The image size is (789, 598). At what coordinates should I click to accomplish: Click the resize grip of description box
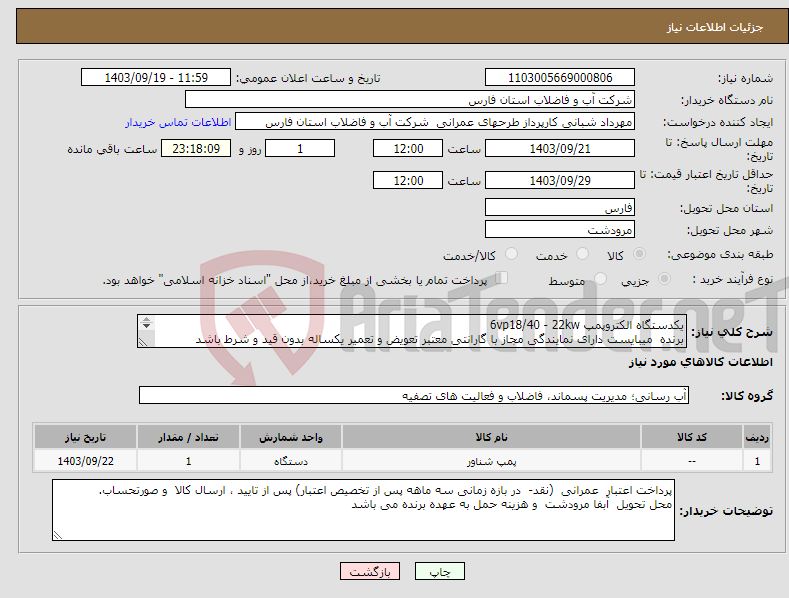143,342
